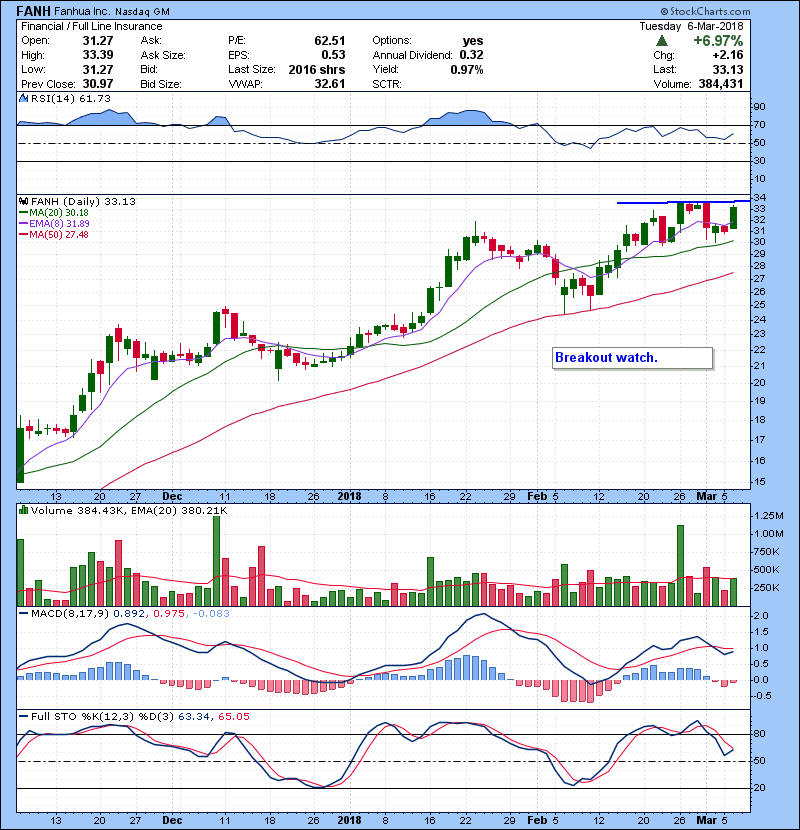This screenshot has width=800, height=830.
Task: Select the MACD value 0.892
Action: (x=129, y=614)
